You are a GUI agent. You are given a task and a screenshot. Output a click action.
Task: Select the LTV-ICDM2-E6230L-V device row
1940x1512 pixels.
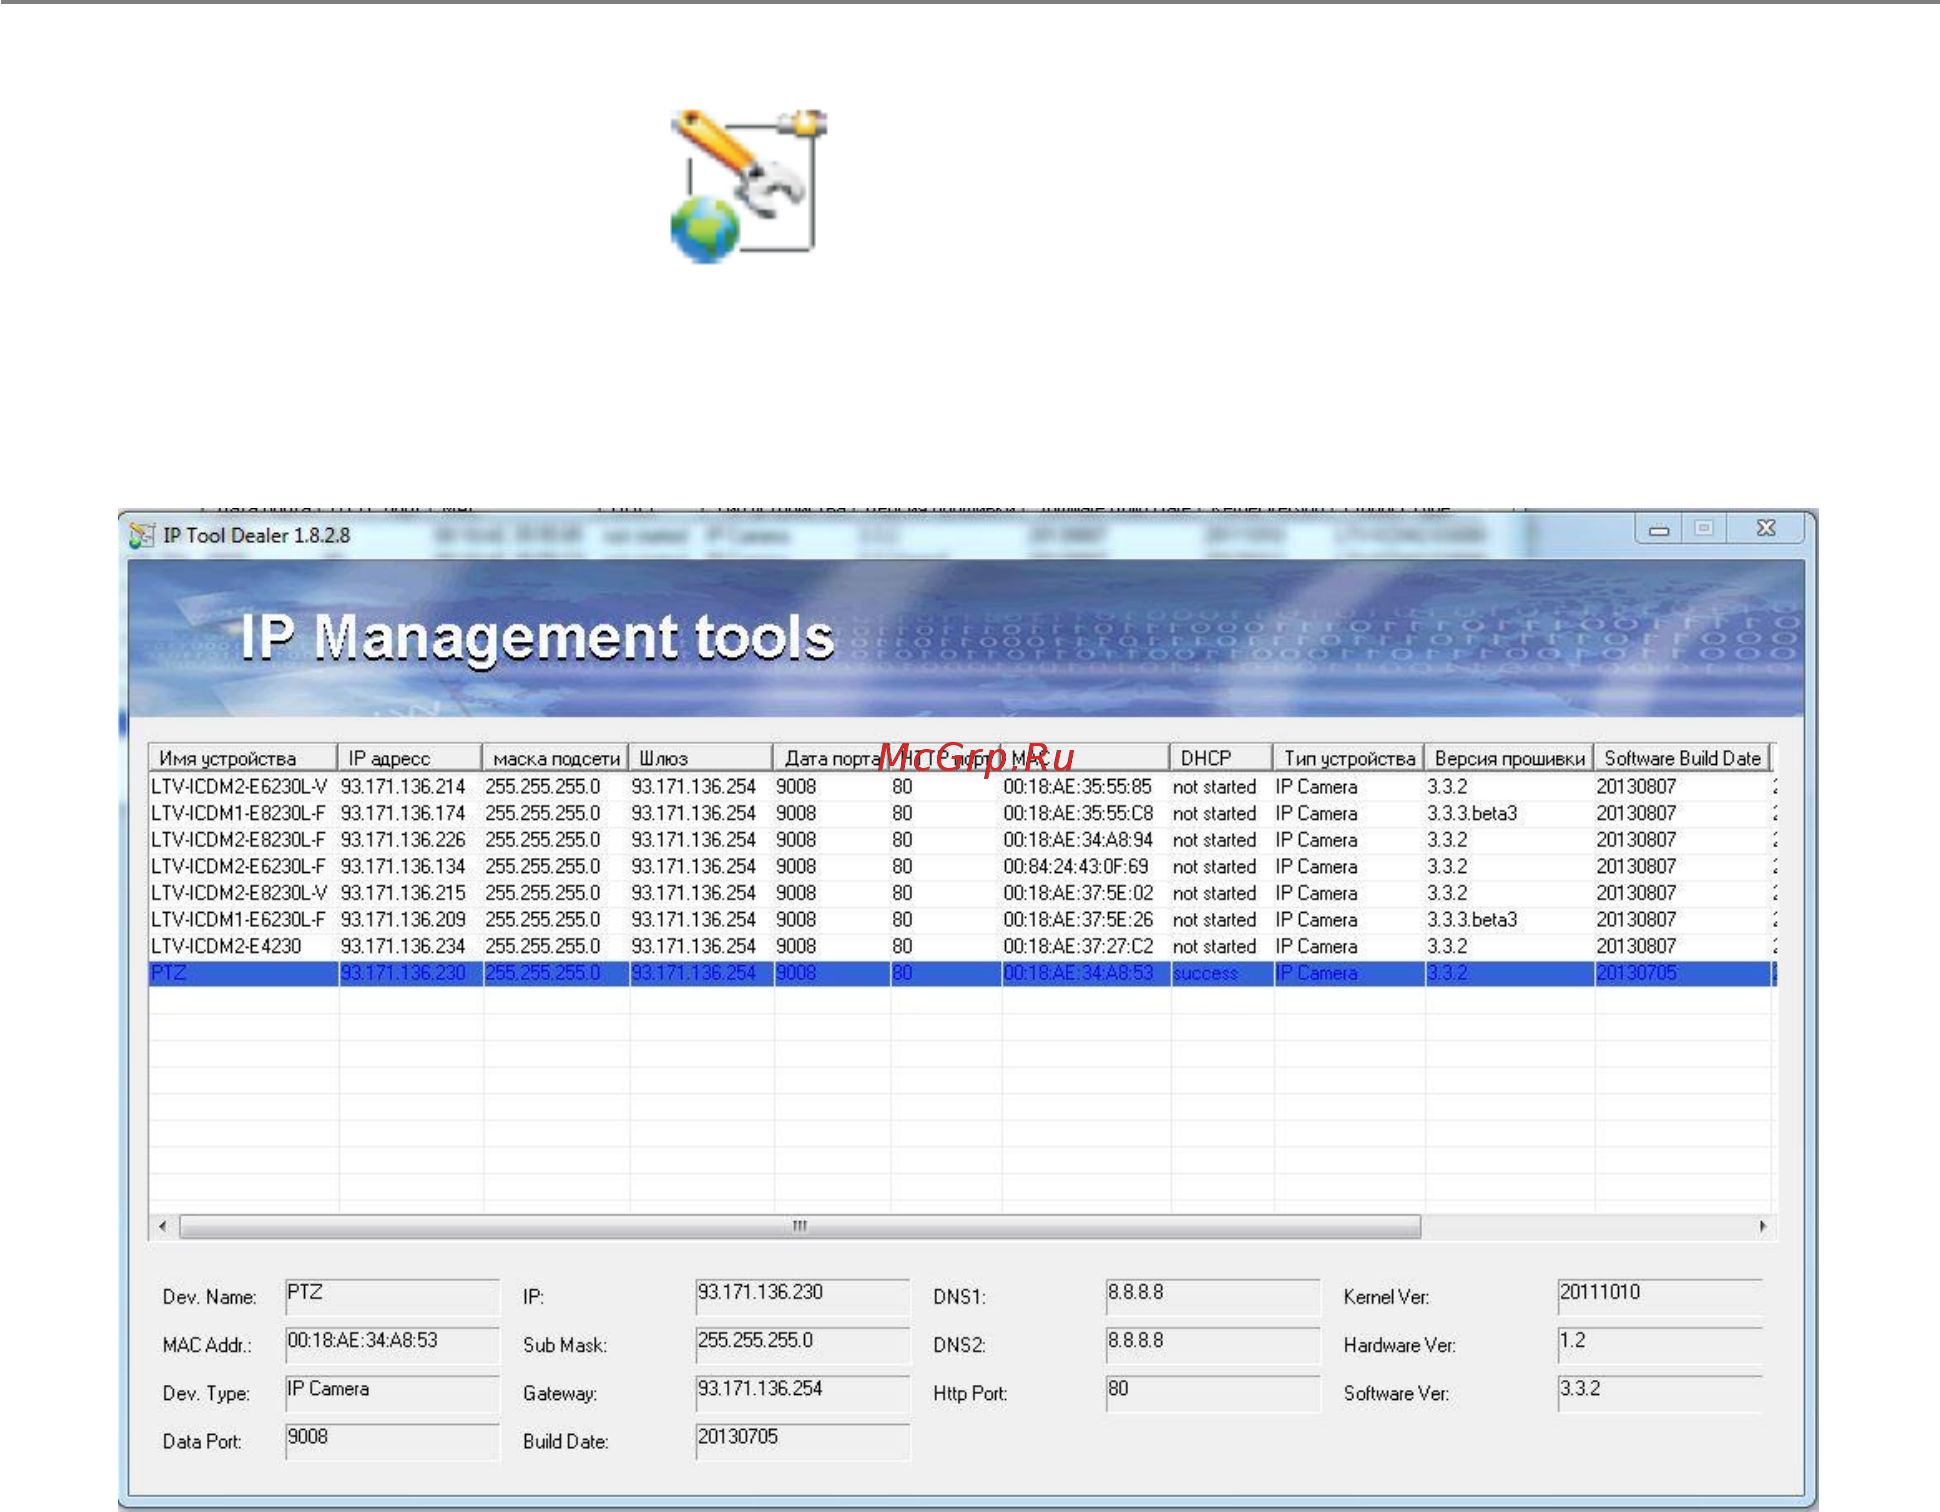click(961, 787)
